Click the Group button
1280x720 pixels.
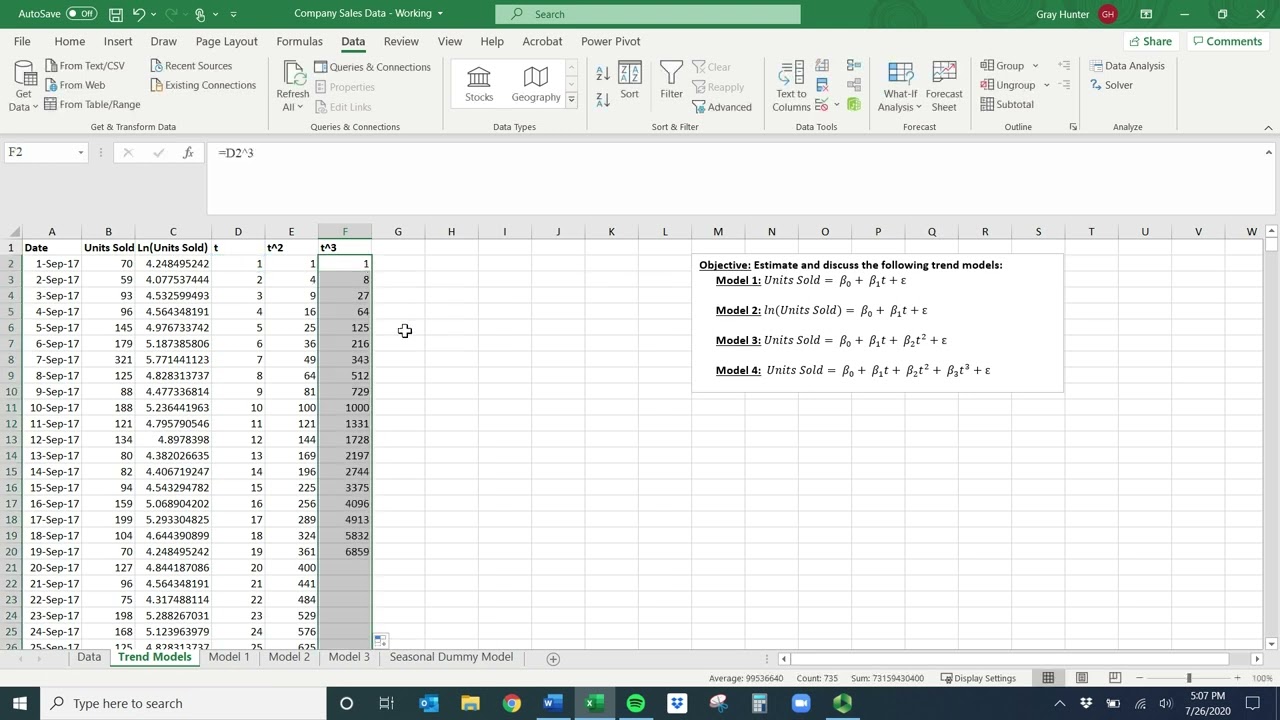(x=1003, y=66)
